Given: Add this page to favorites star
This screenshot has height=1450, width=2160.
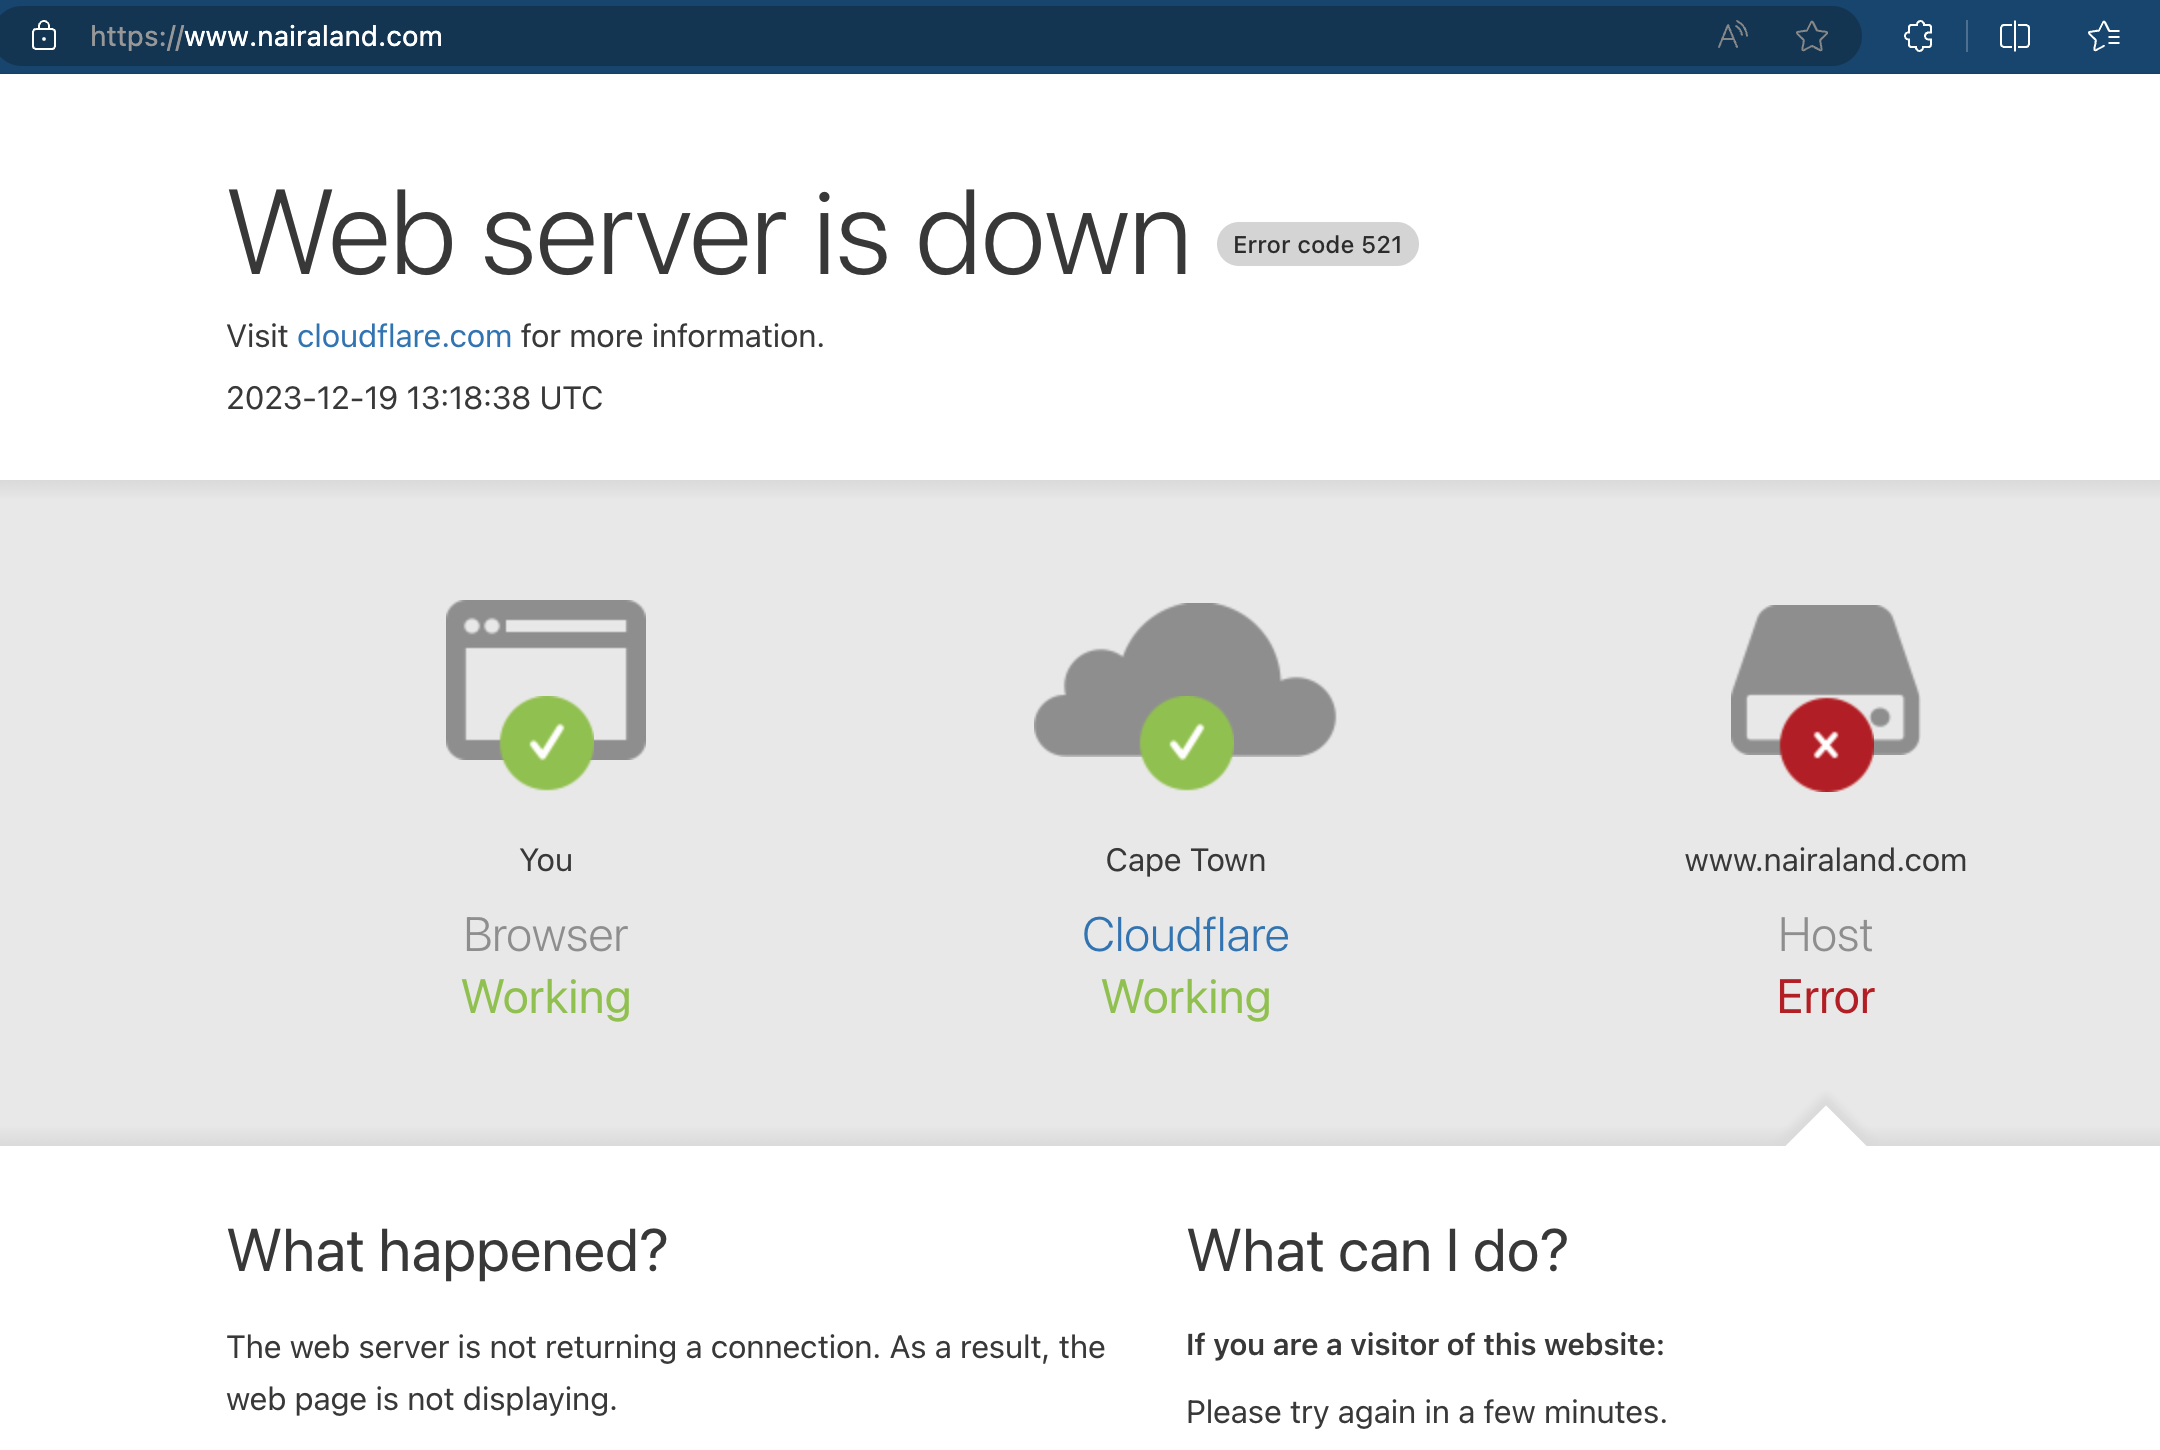Looking at the screenshot, I should click(1811, 37).
